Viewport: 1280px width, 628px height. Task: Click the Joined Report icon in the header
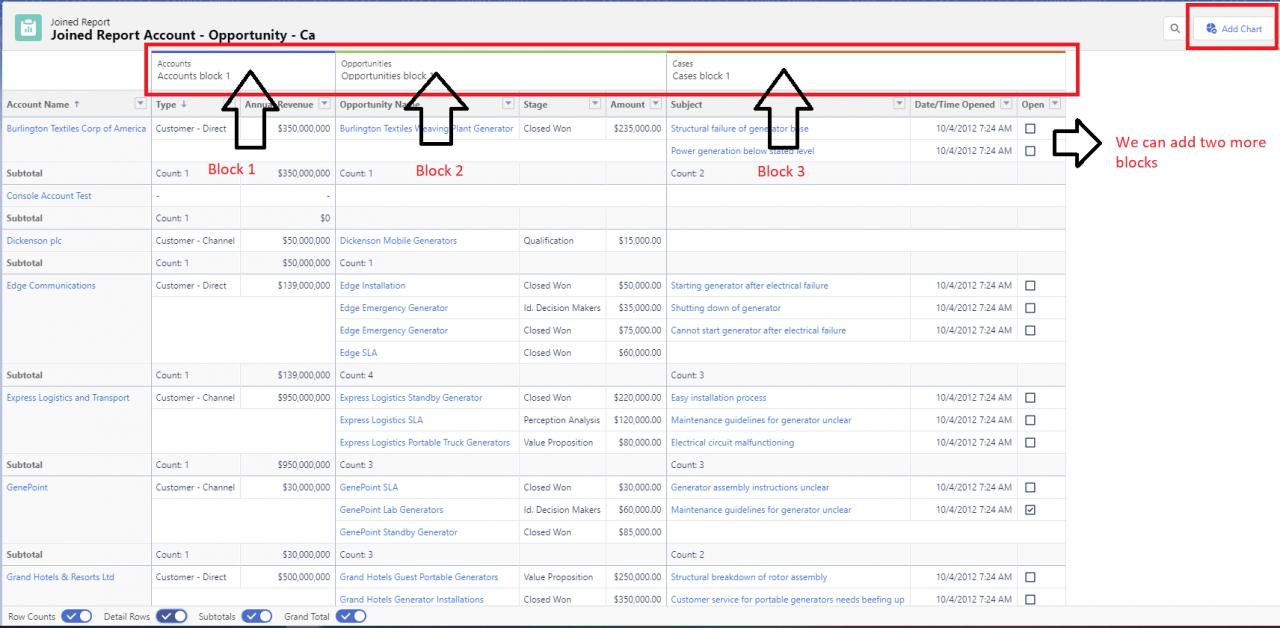click(x=27, y=27)
